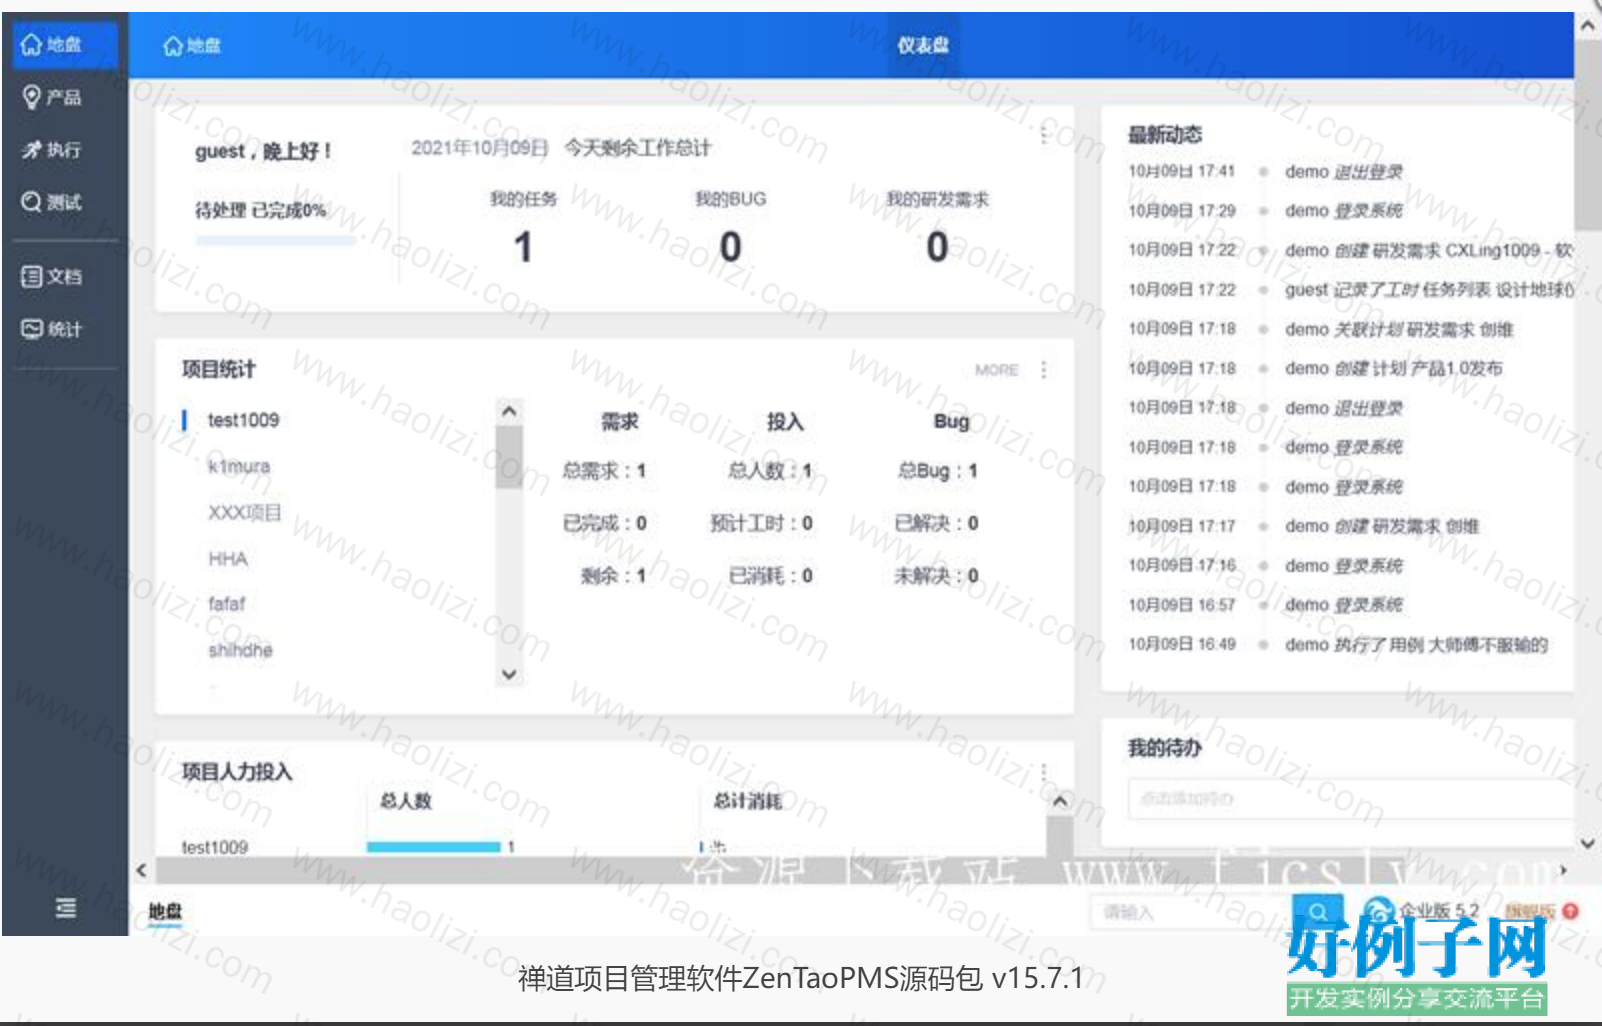Screen dimensions: 1602x1026
Task: Click the blue search magnifier button
Action: click(x=1318, y=912)
